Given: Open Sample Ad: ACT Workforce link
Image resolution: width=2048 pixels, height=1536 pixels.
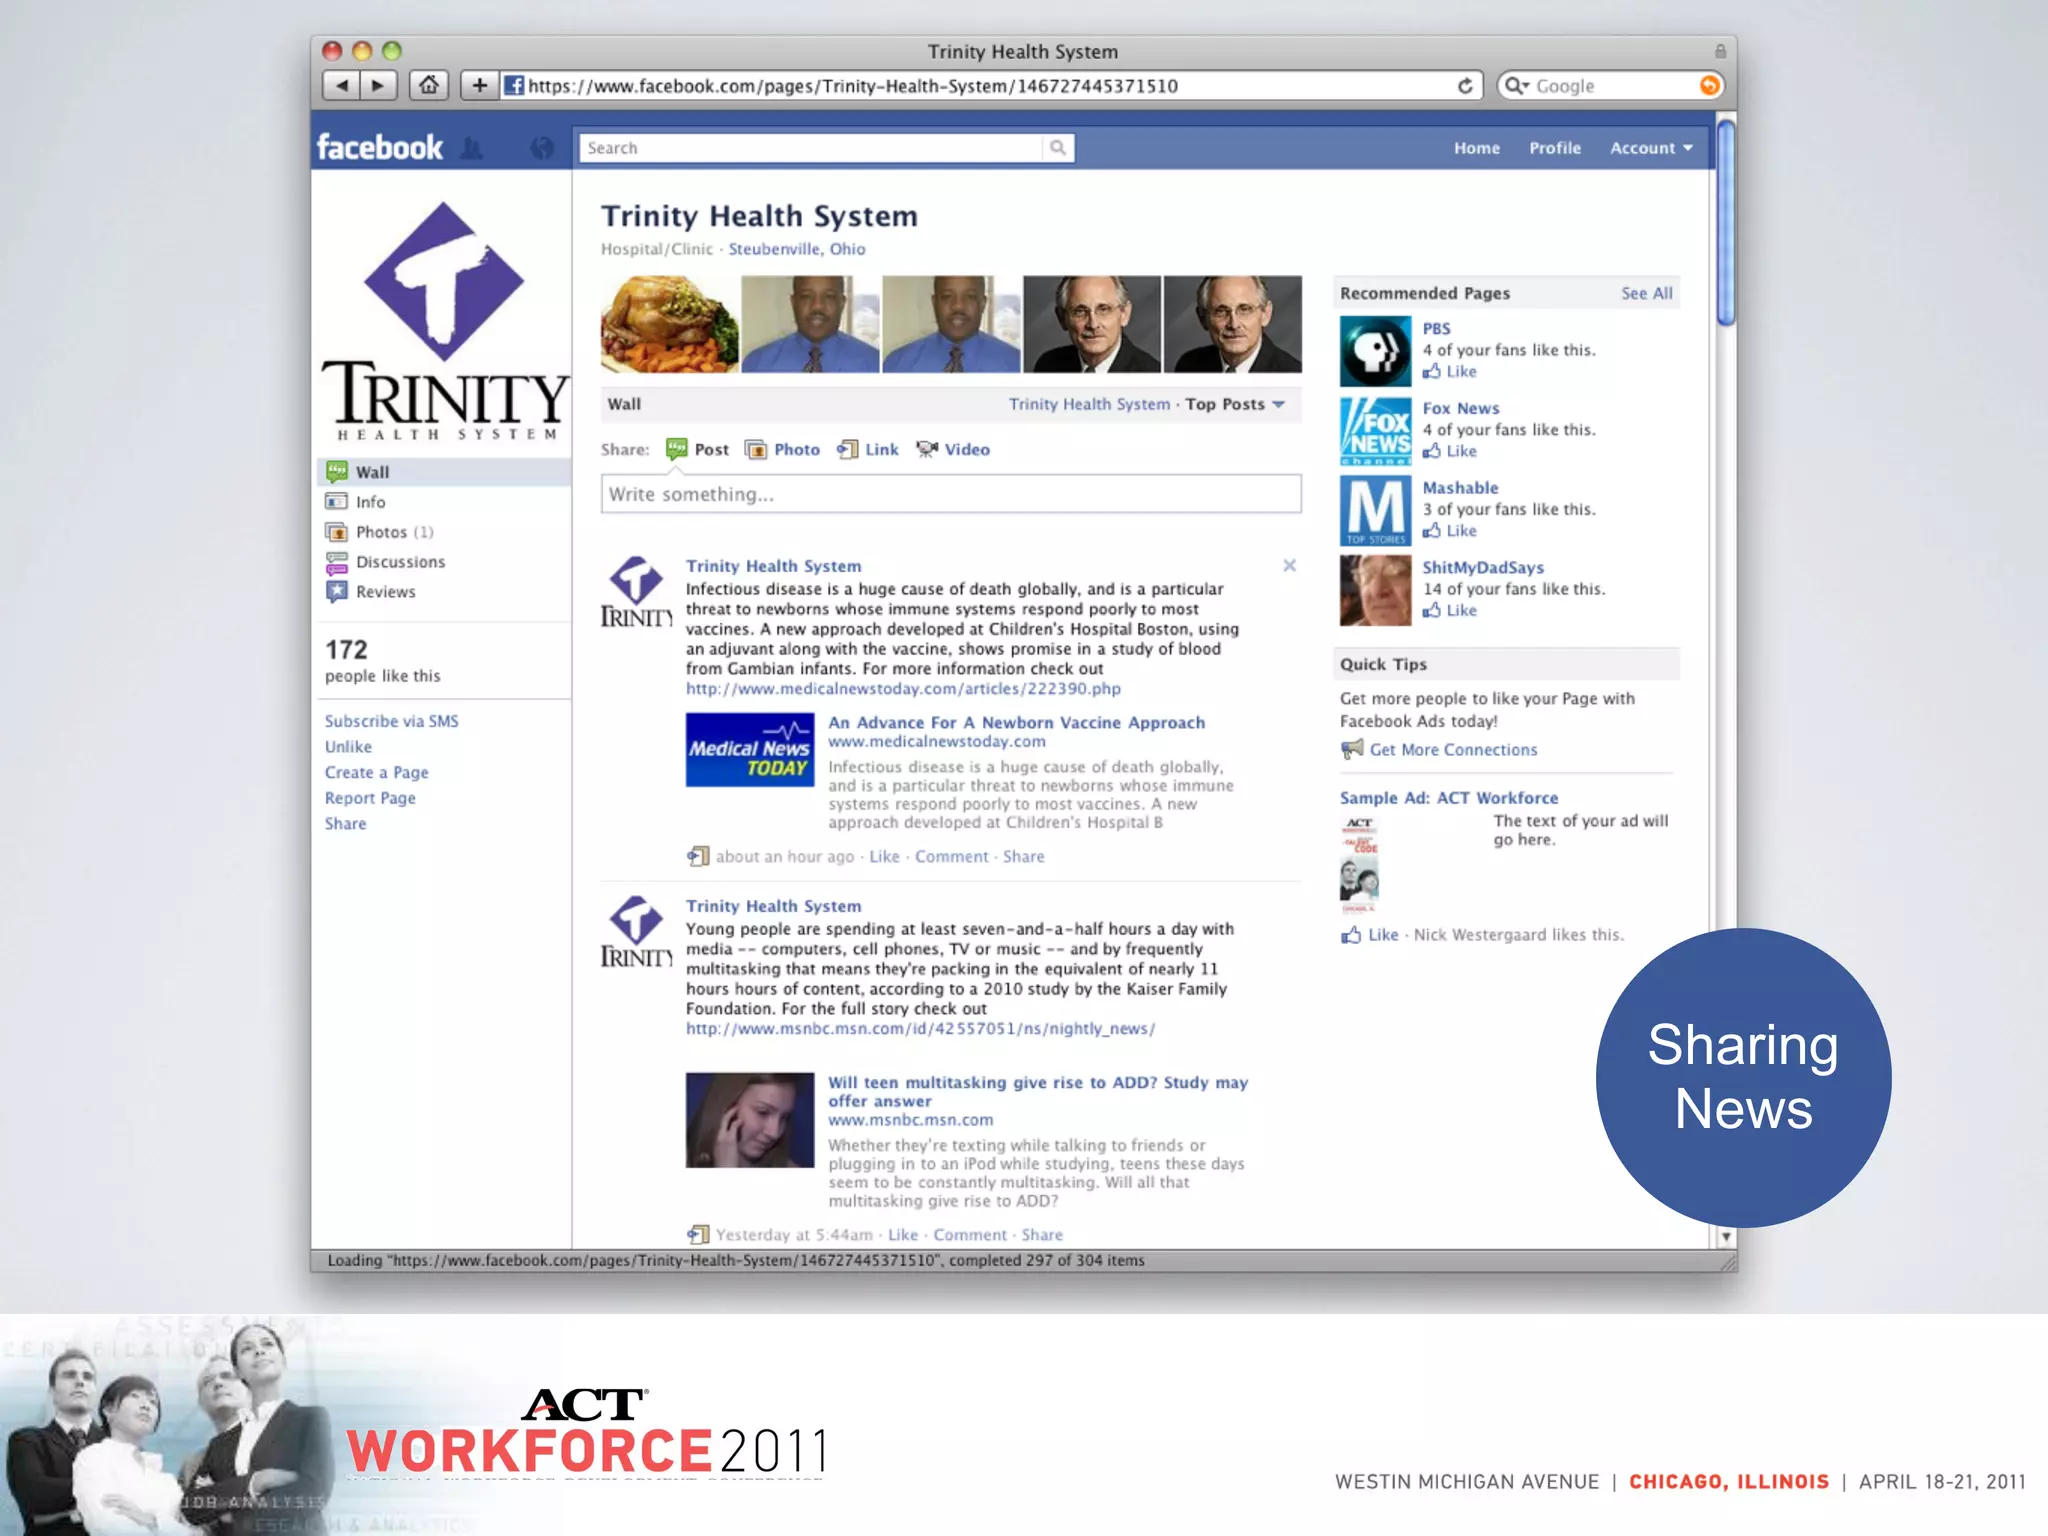Looking at the screenshot, I should click(1449, 798).
